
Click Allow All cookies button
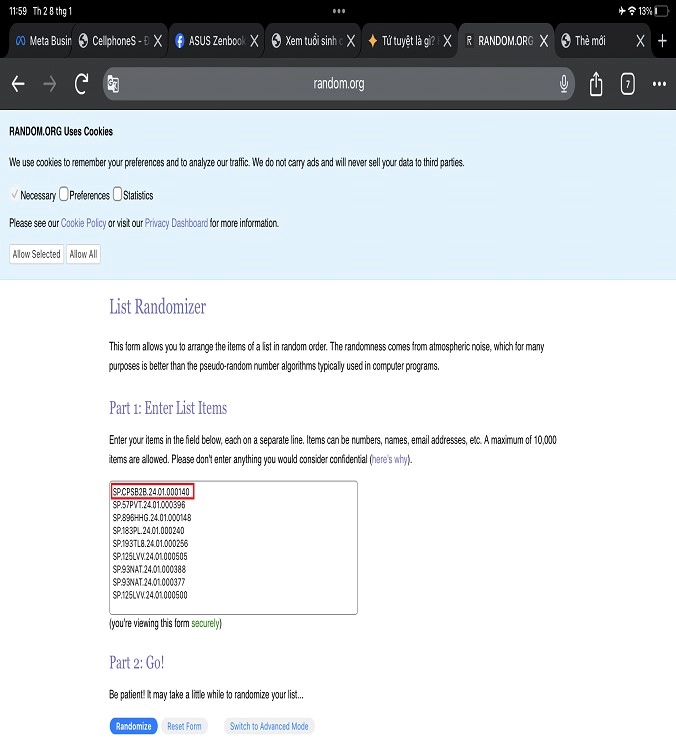tap(83, 254)
